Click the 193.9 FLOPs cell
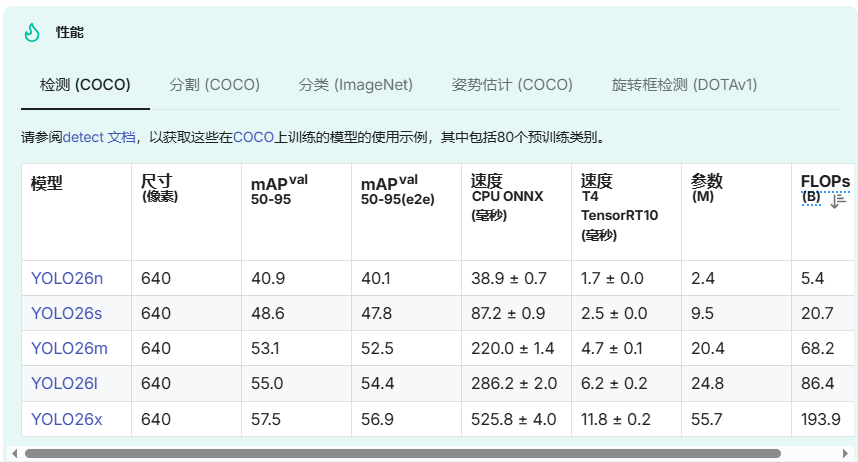 point(824,419)
